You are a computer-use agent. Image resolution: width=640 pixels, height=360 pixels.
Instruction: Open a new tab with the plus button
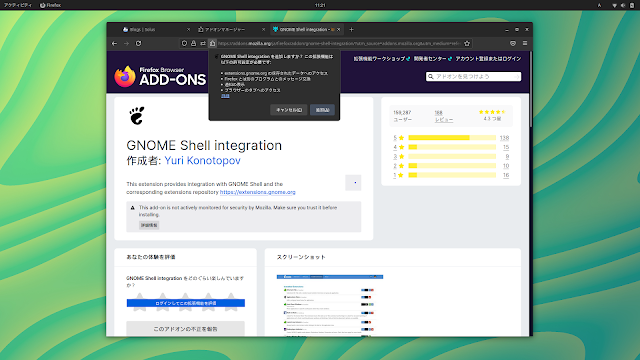[x=351, y=29]
